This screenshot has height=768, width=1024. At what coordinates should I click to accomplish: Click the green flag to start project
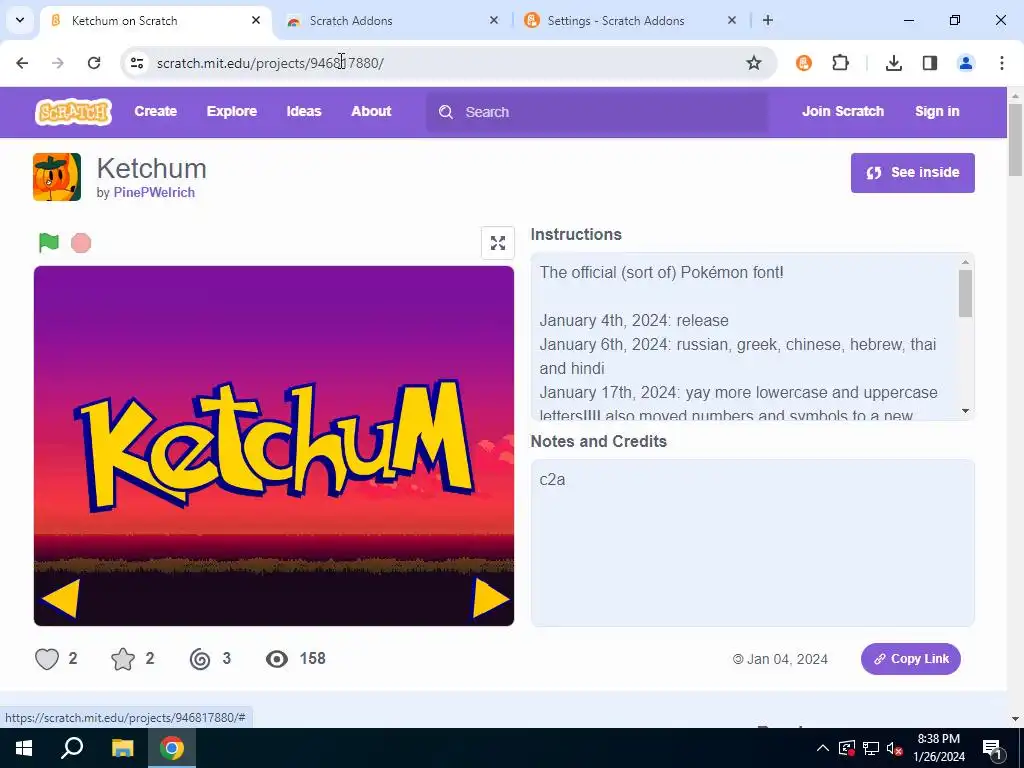coord(49,242)
